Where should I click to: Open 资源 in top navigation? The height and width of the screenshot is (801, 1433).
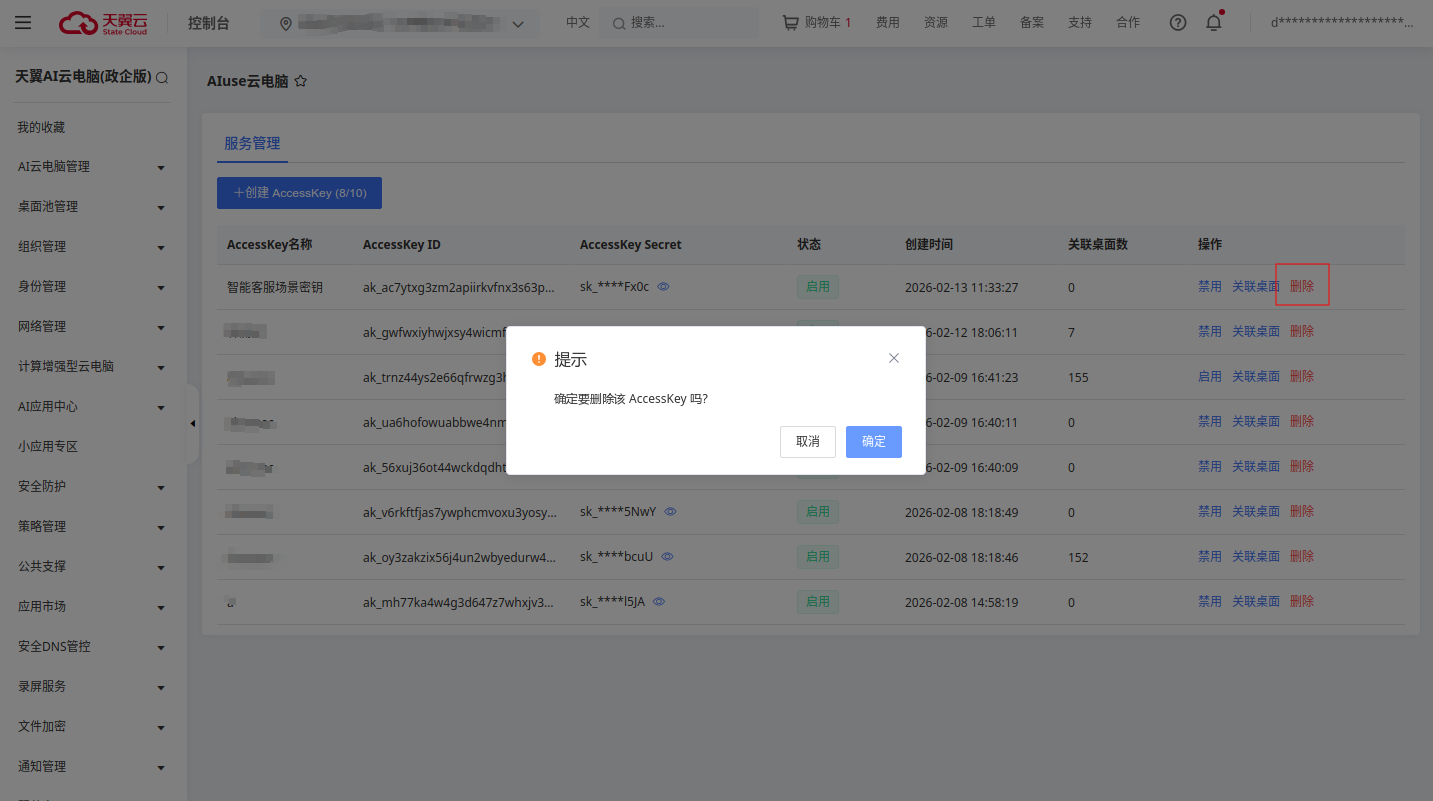click(x=936, y=22)
